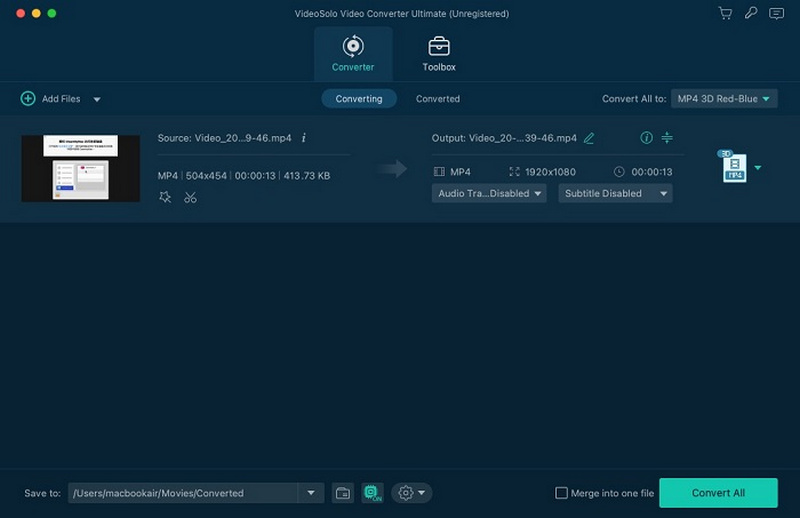Select the Converted tab
This screenshot has width=800, height=518.
438,98
